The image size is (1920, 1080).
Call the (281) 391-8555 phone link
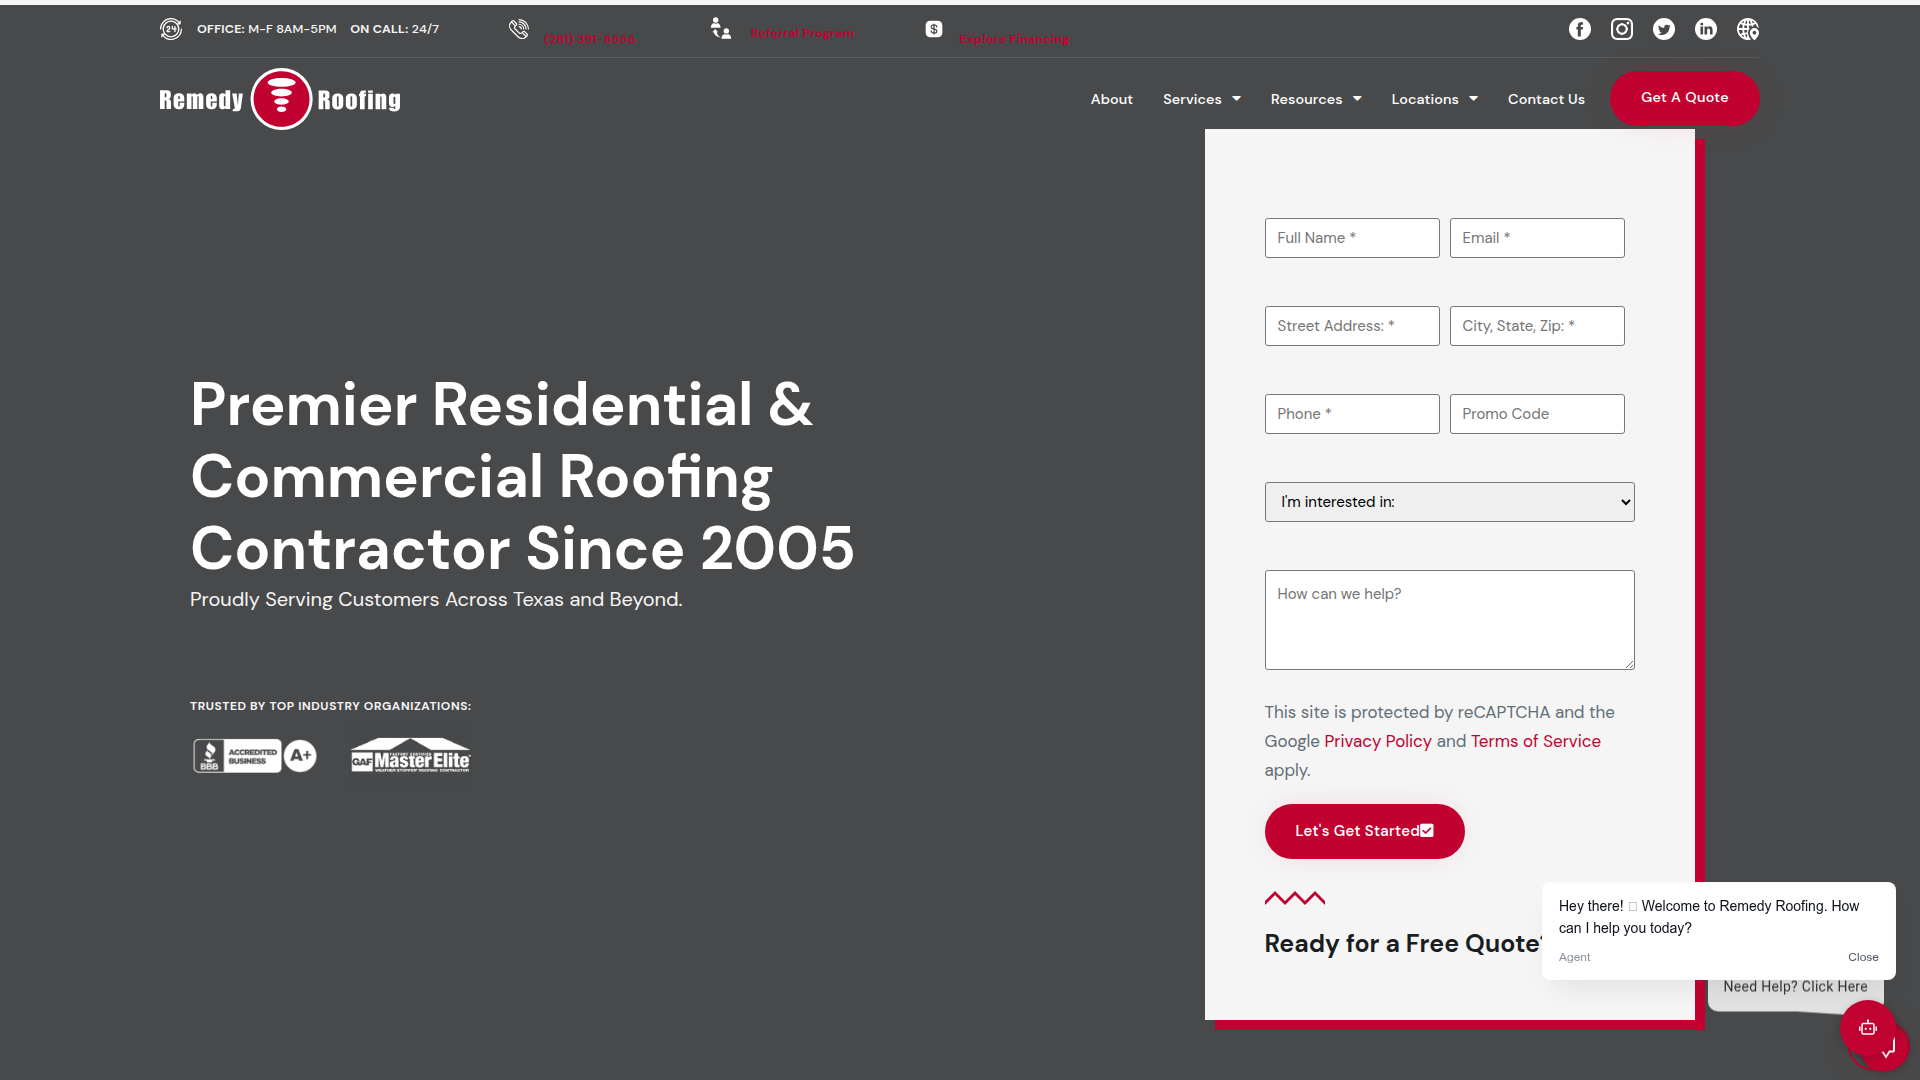point(590,39)
